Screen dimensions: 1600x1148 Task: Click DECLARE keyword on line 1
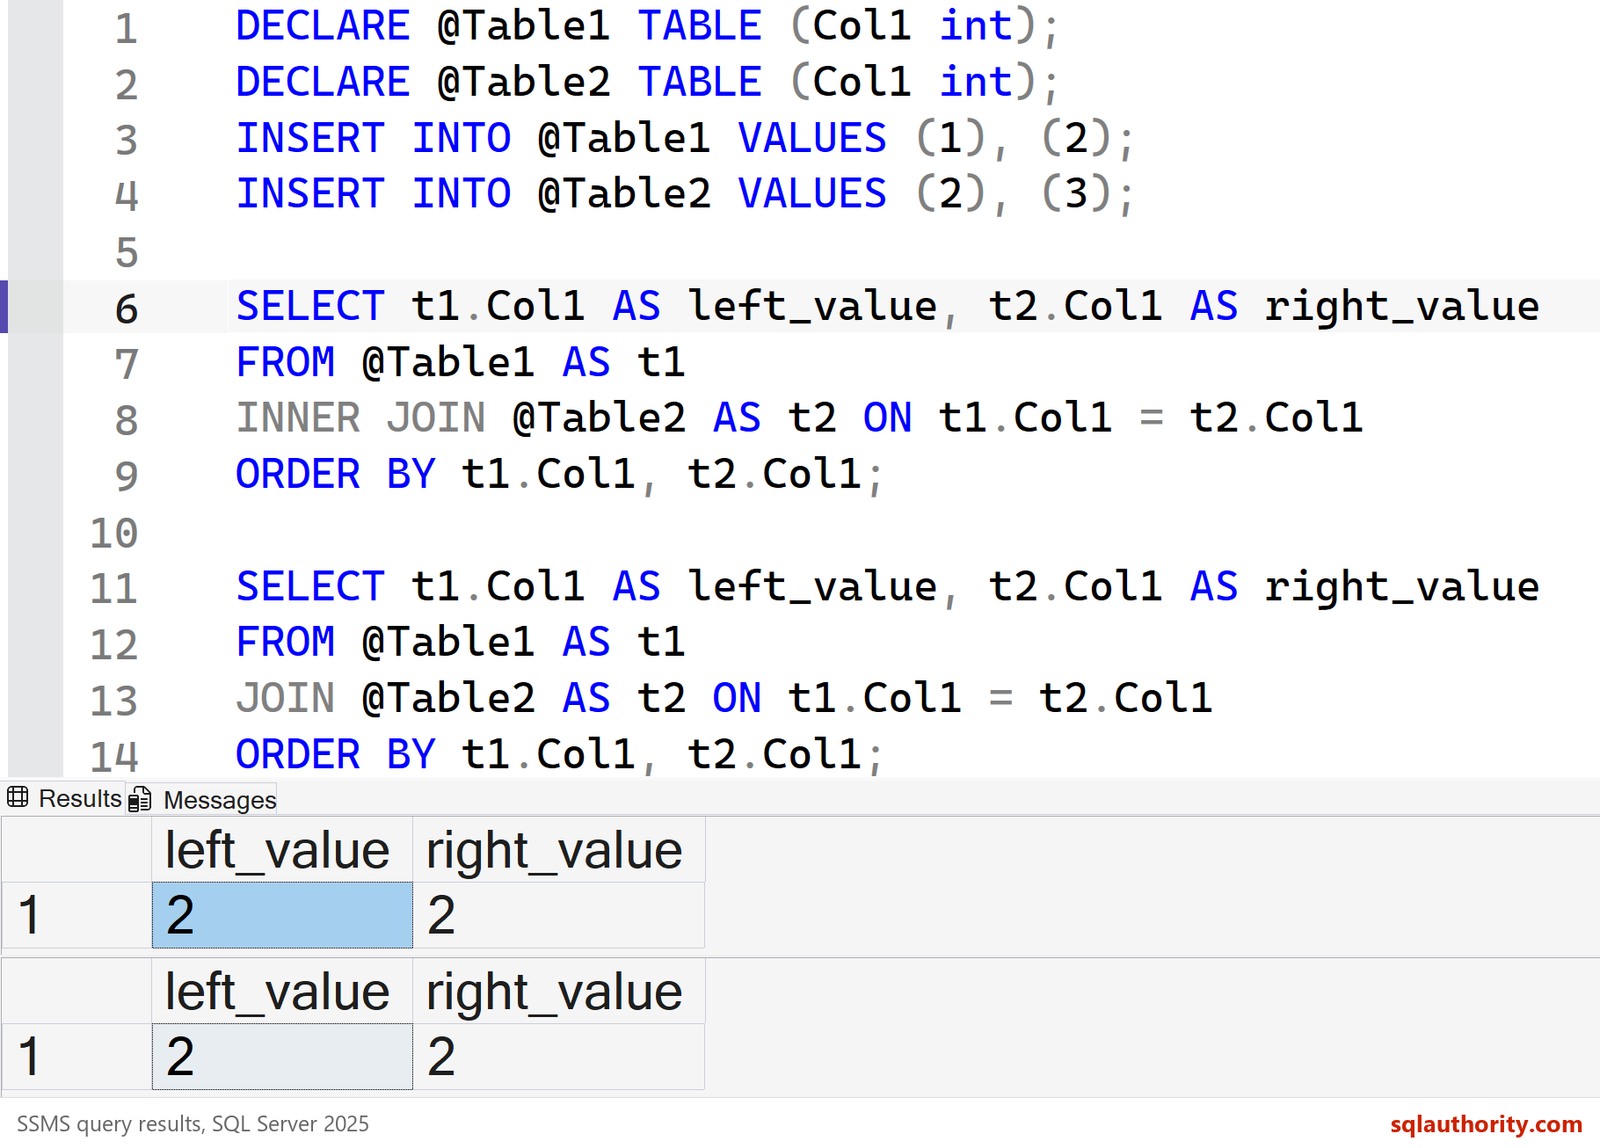(323, 26)
